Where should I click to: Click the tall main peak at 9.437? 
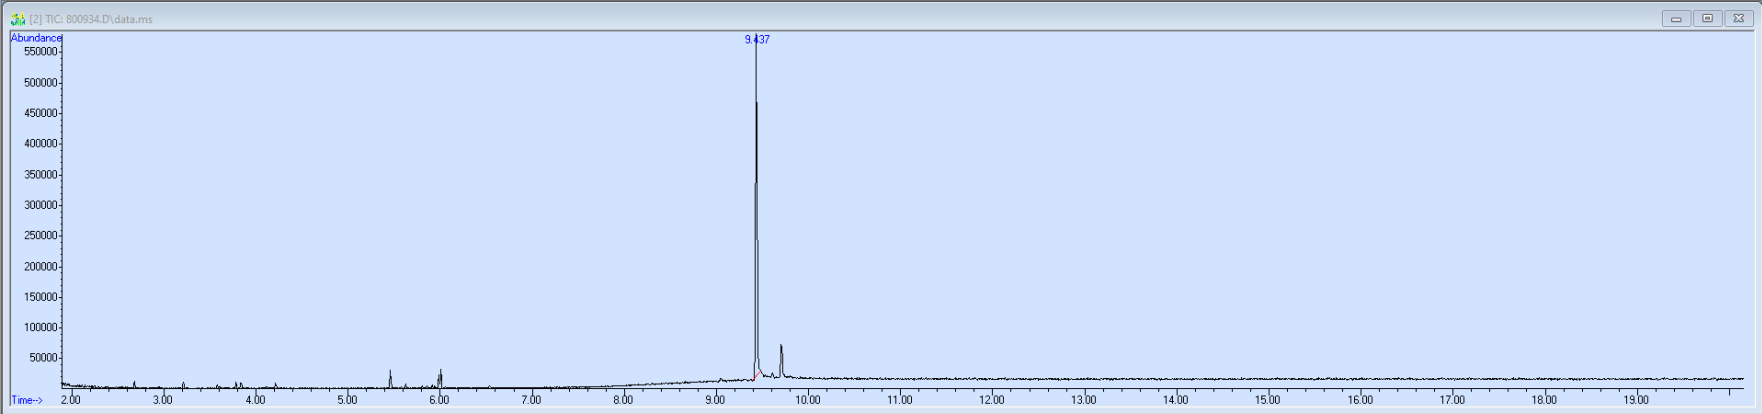tap(756, 210)
